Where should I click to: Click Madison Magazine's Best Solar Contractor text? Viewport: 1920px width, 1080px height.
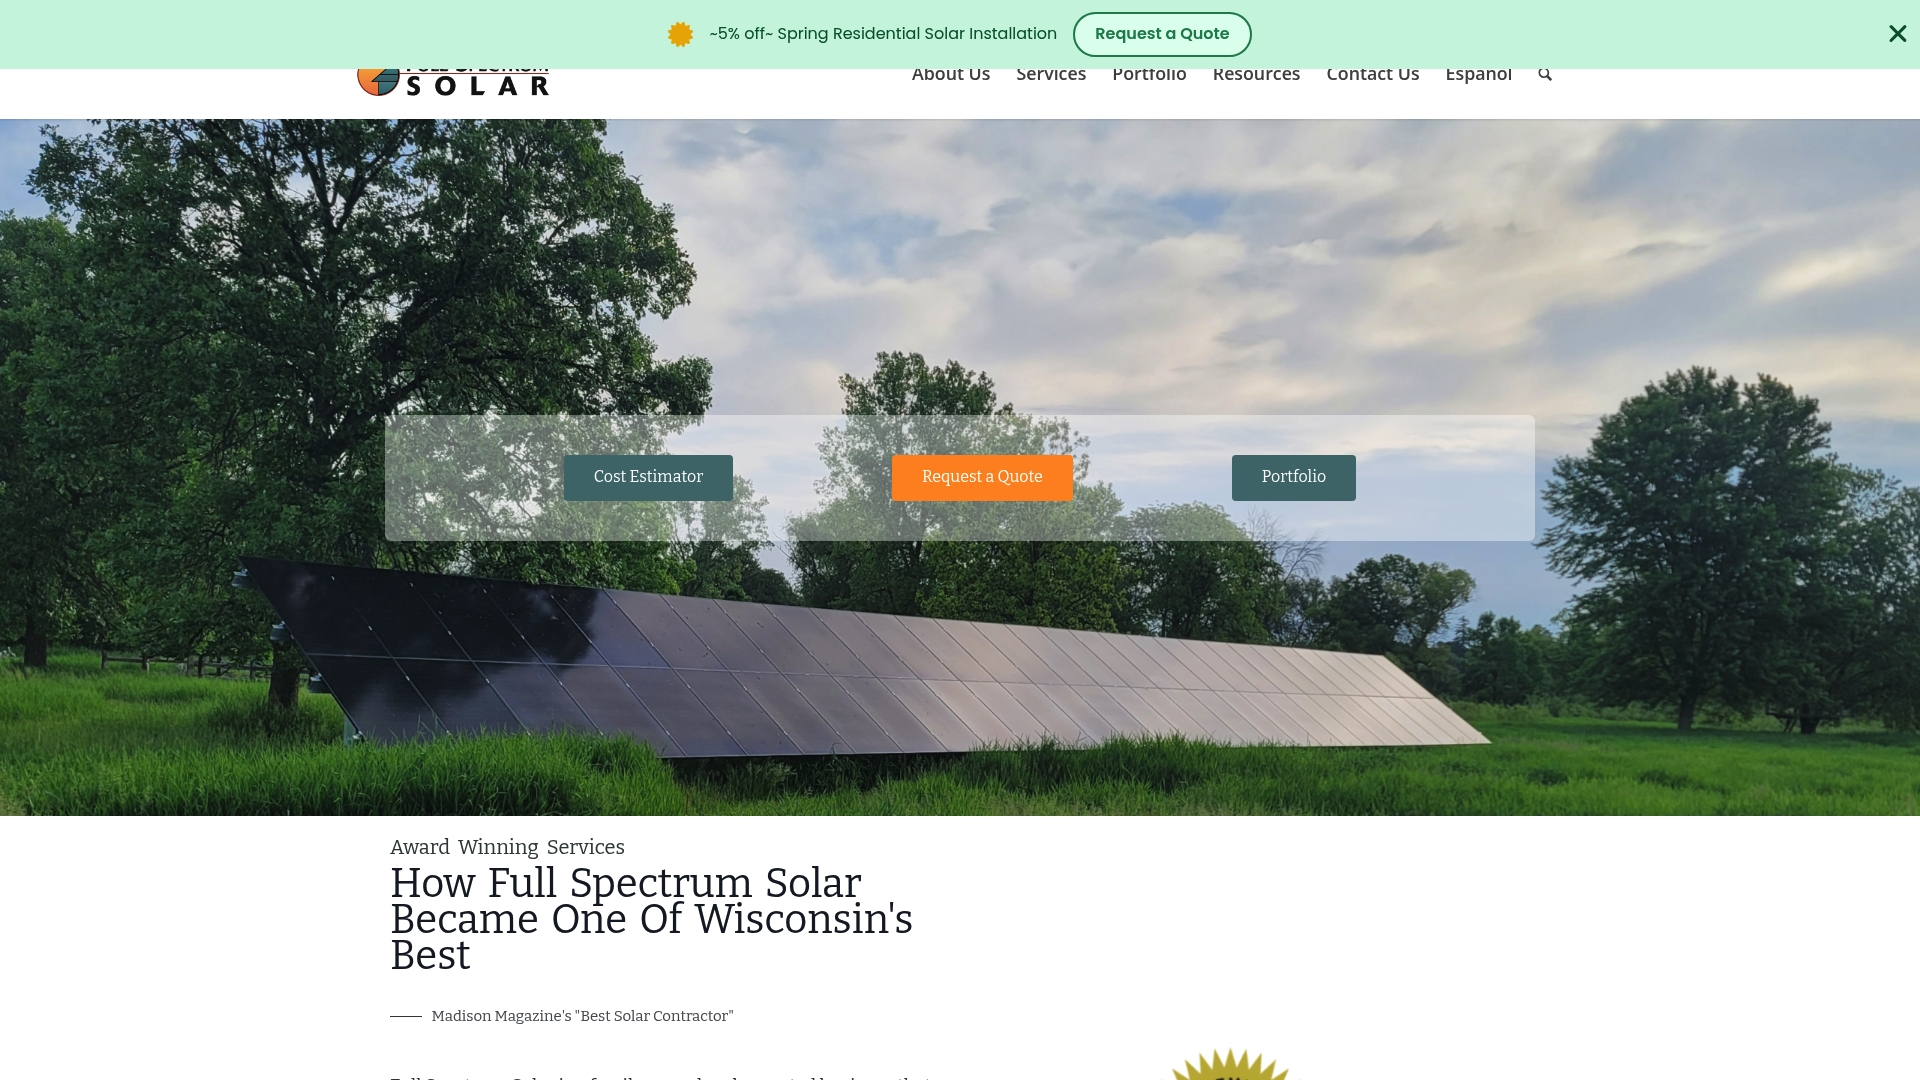pyautogui.click(x=582, y=1016)
